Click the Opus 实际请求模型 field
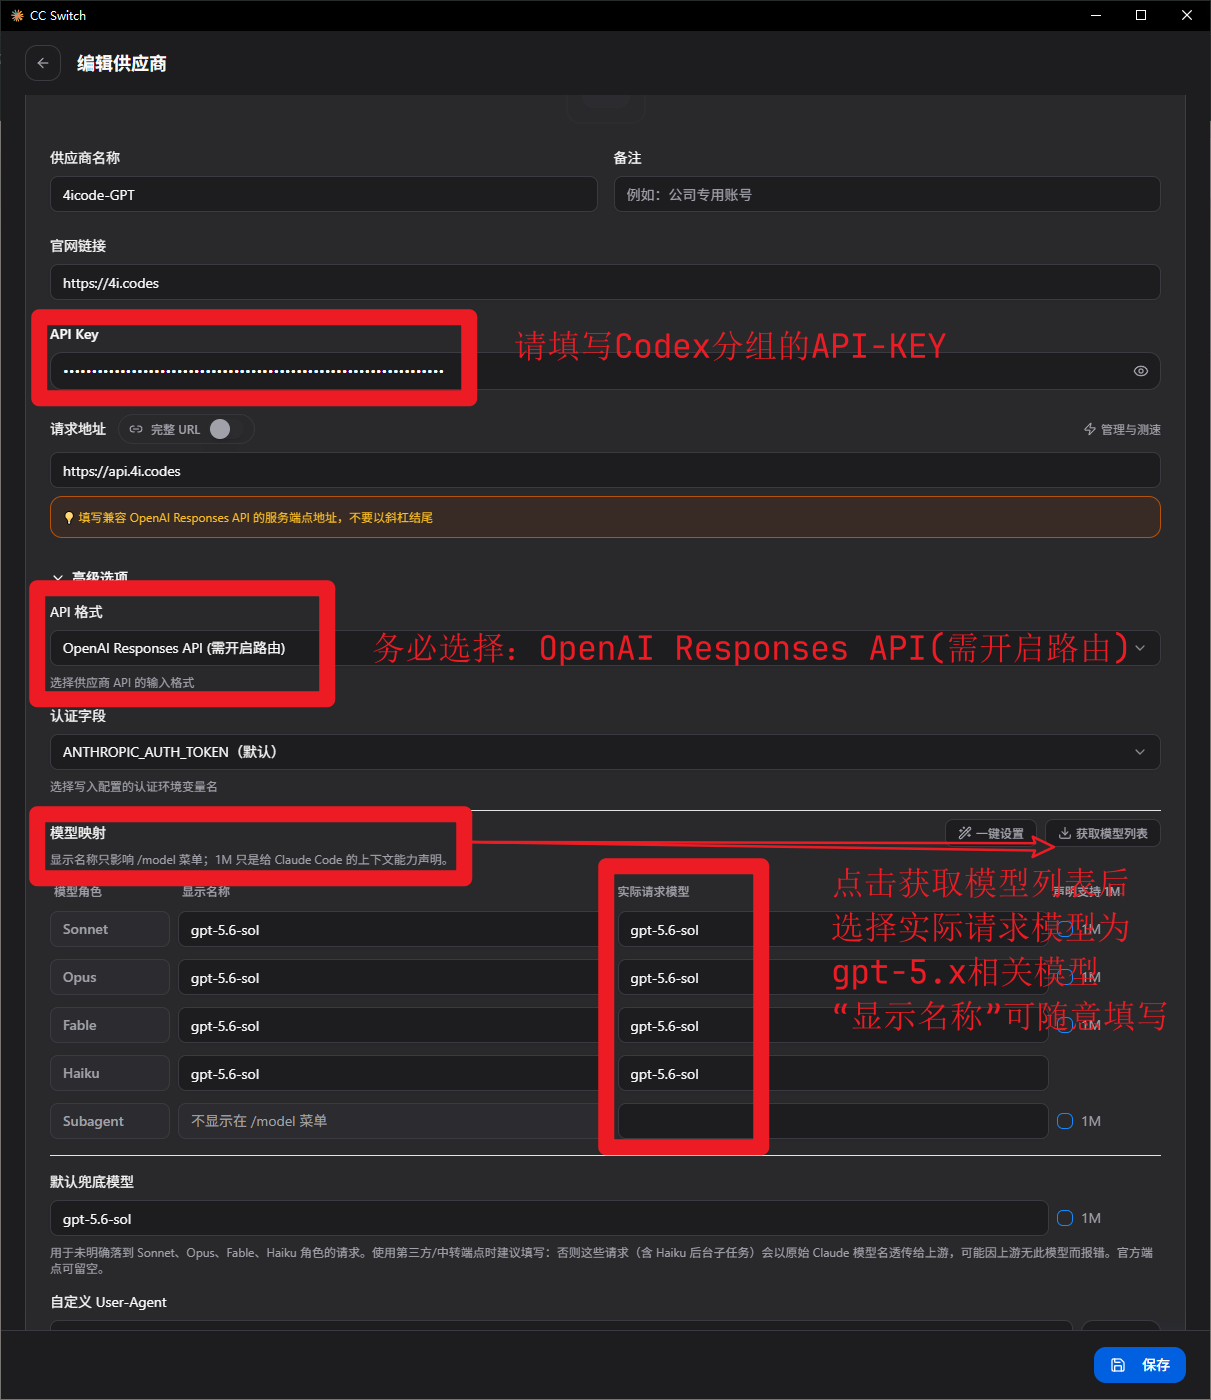The image size is (1211, 1400). click(833, 977)
